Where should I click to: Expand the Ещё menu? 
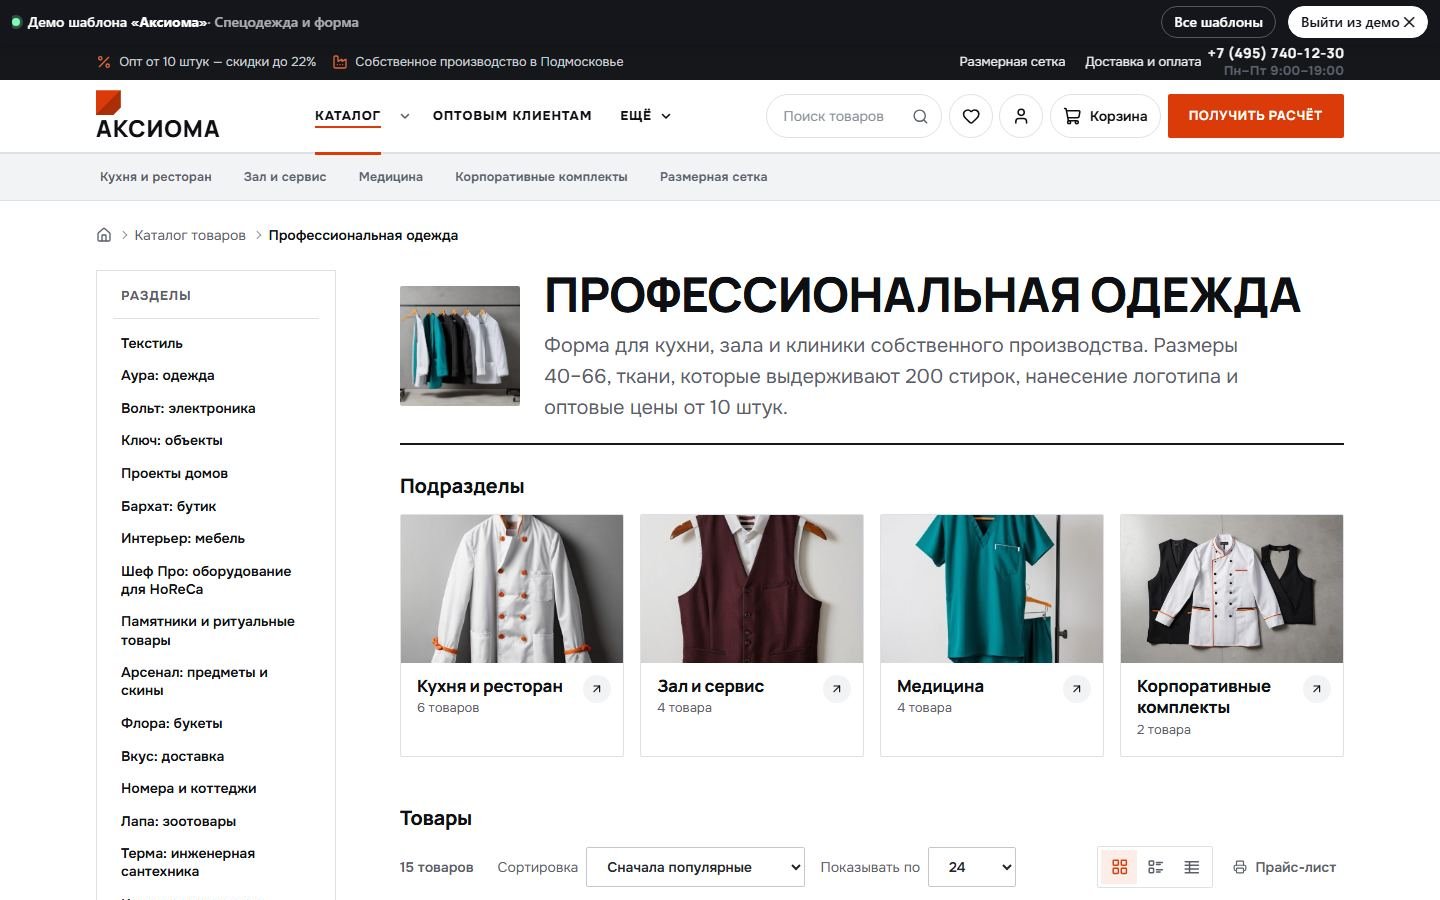tap(645, 116)
